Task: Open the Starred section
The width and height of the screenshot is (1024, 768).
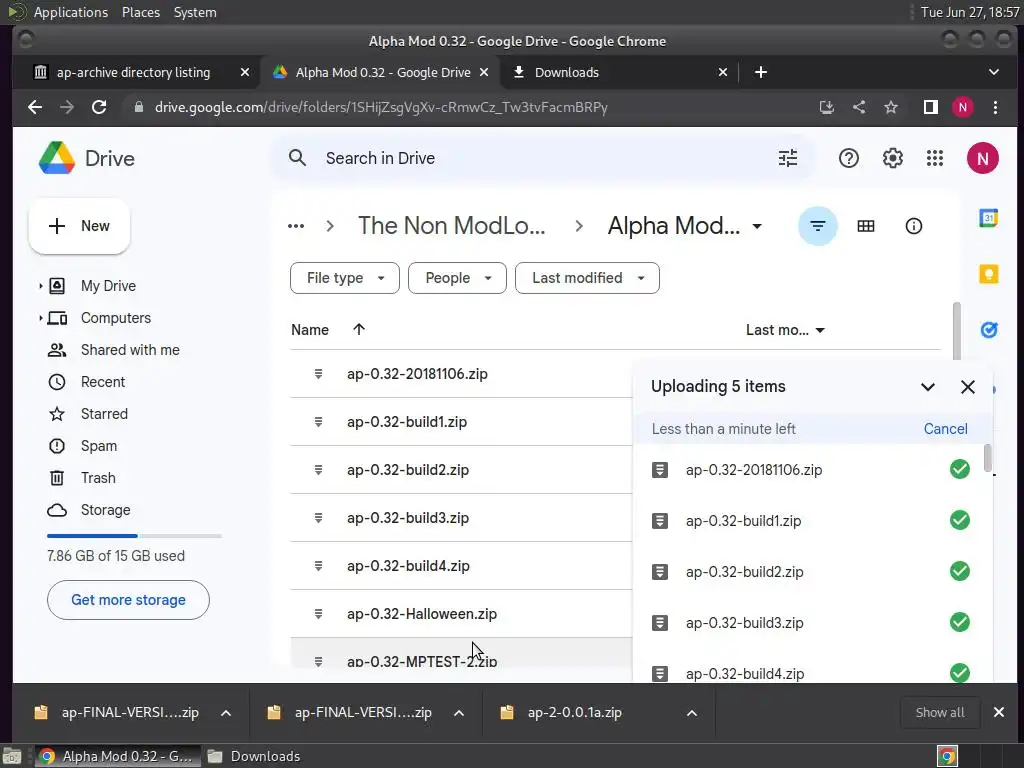Action: tap(104, 414)
